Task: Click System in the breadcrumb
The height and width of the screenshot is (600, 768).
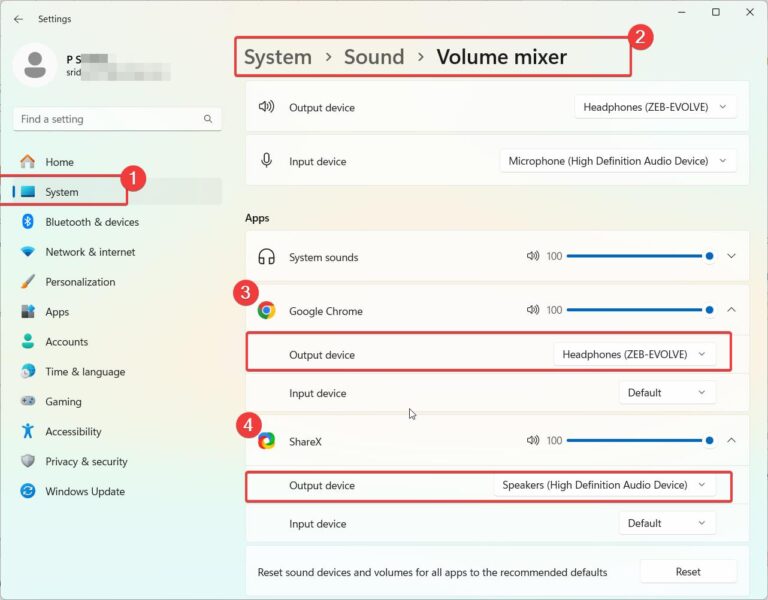Action: pos(278,57)
